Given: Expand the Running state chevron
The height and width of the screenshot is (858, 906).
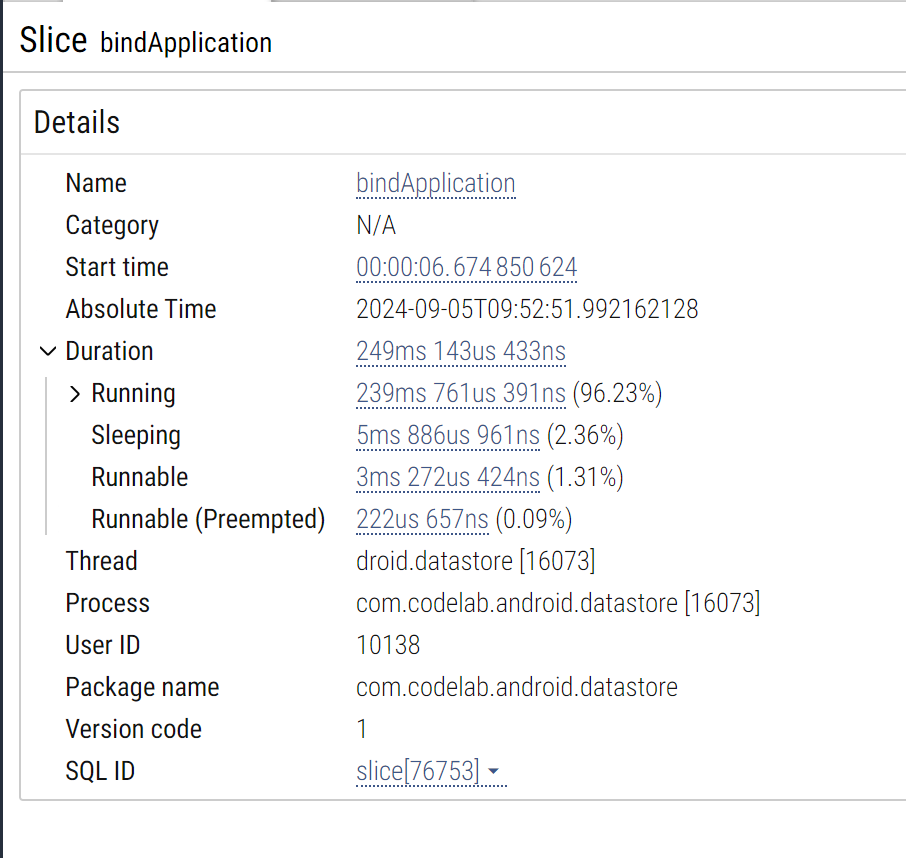Looking at the screenshot, I should pos(75,393).
